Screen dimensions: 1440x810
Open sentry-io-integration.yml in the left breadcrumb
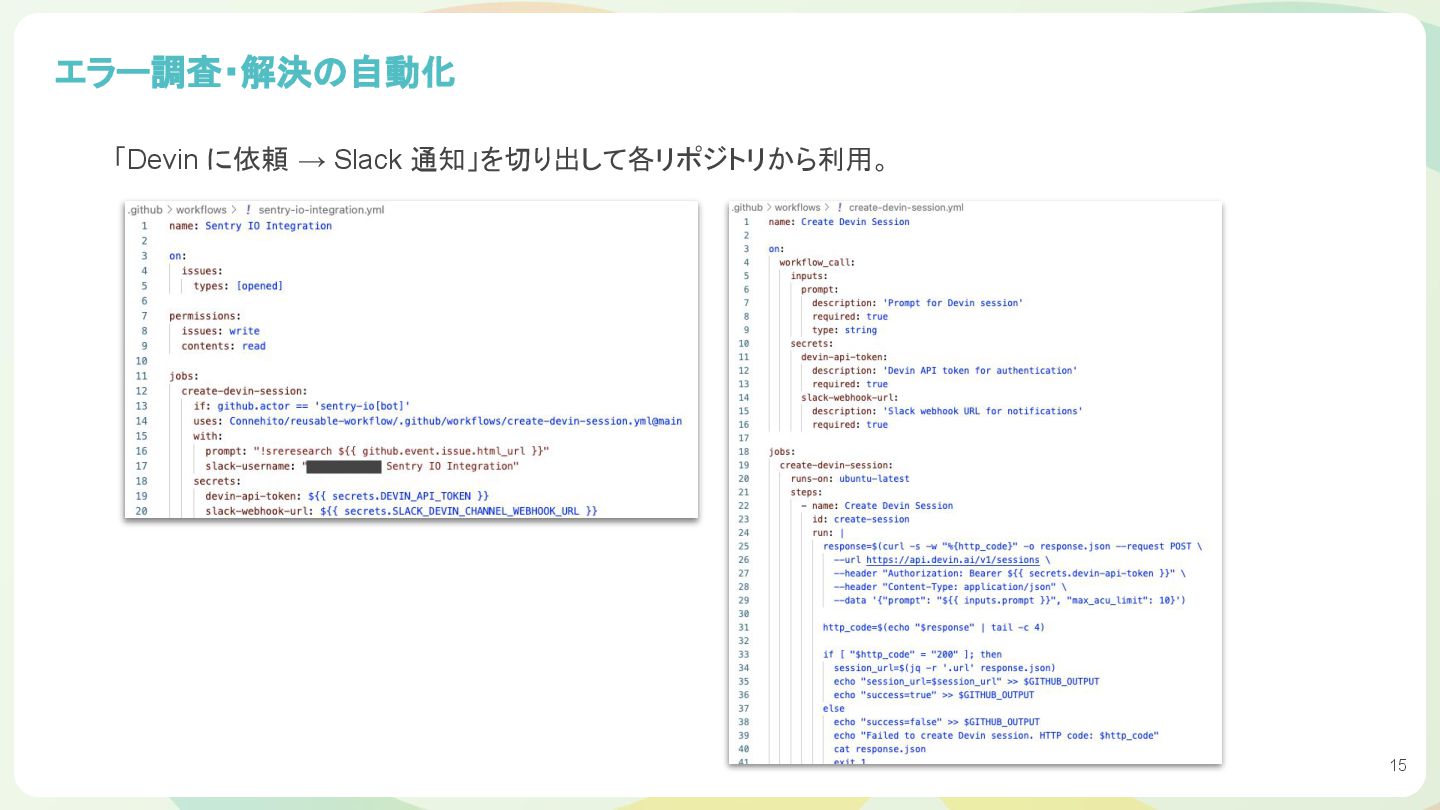pos(321,210)
